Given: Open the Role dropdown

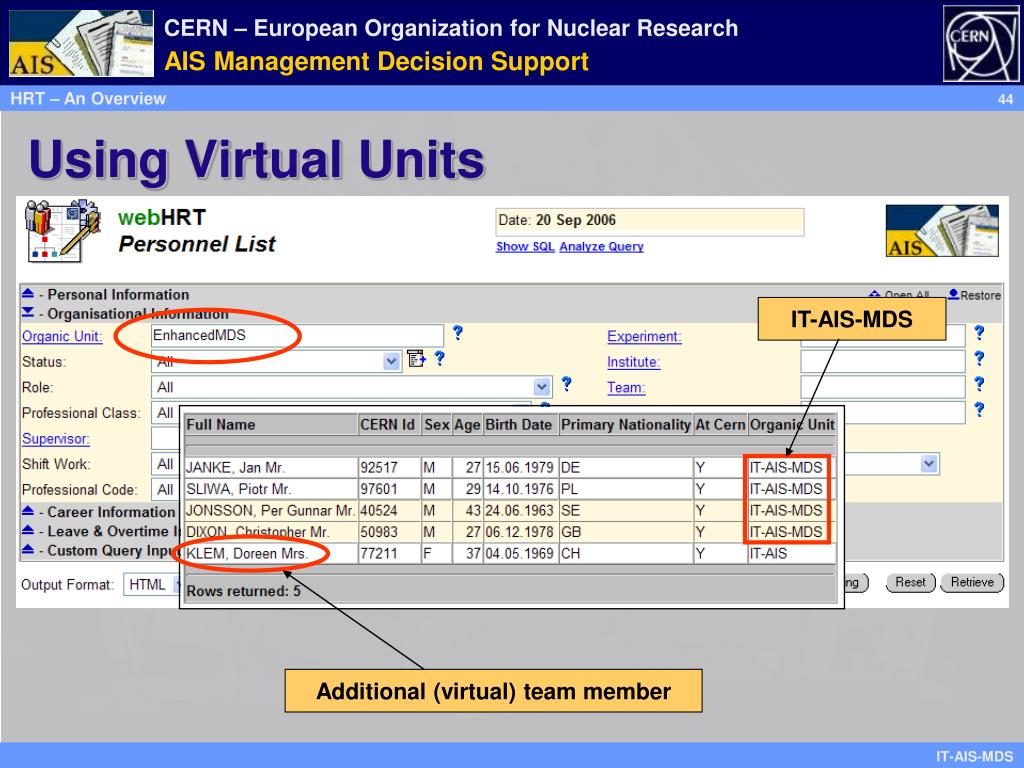Looking at the screenshot, I should (x=541, y=387).
